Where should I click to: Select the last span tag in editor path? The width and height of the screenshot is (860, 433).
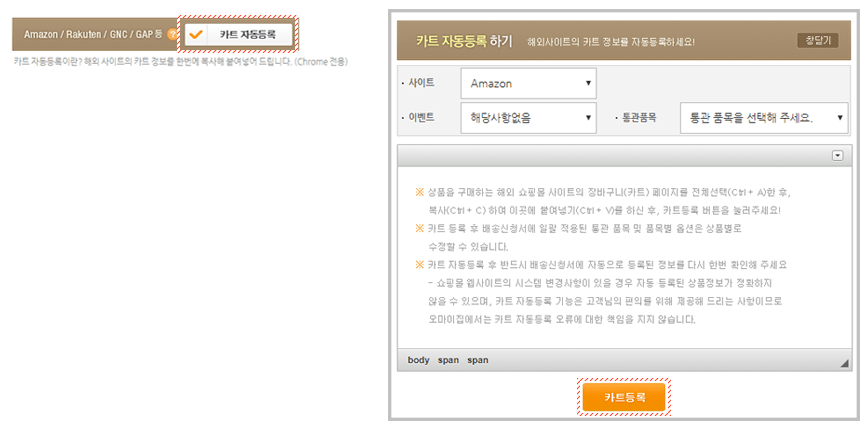(x=478, y=360)
